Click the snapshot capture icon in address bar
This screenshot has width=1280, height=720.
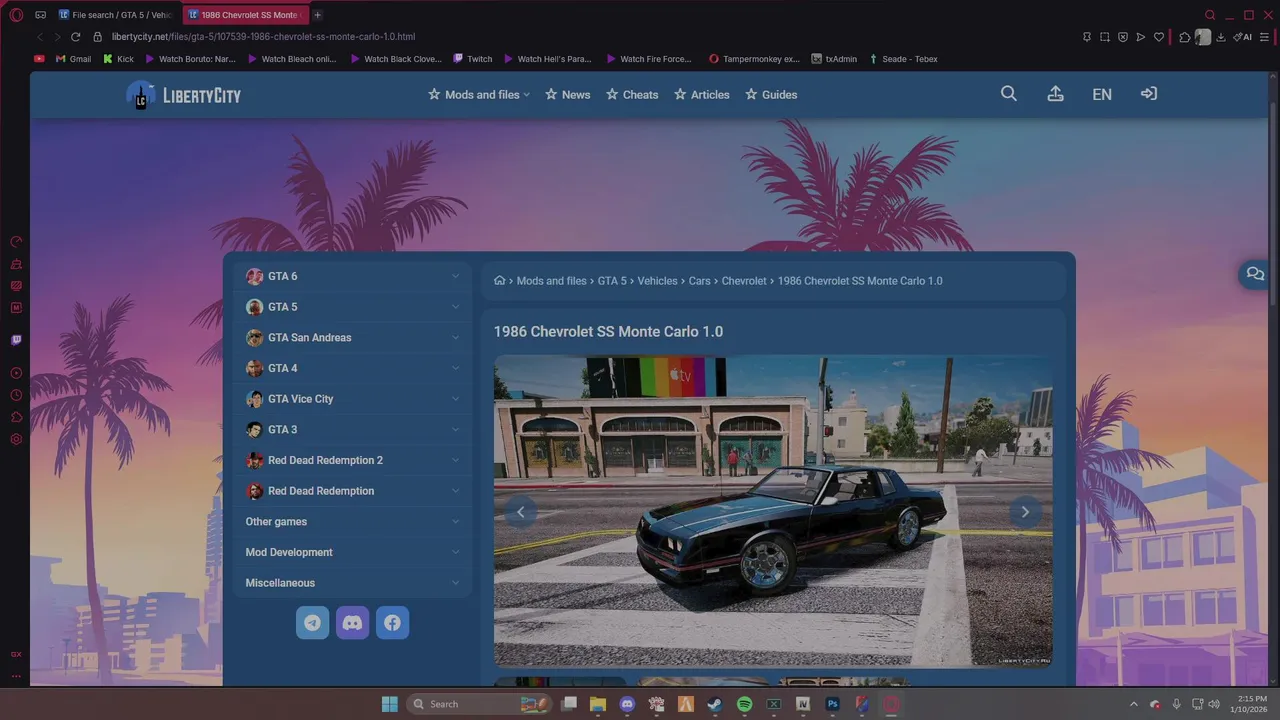[x=1105, y=37]
